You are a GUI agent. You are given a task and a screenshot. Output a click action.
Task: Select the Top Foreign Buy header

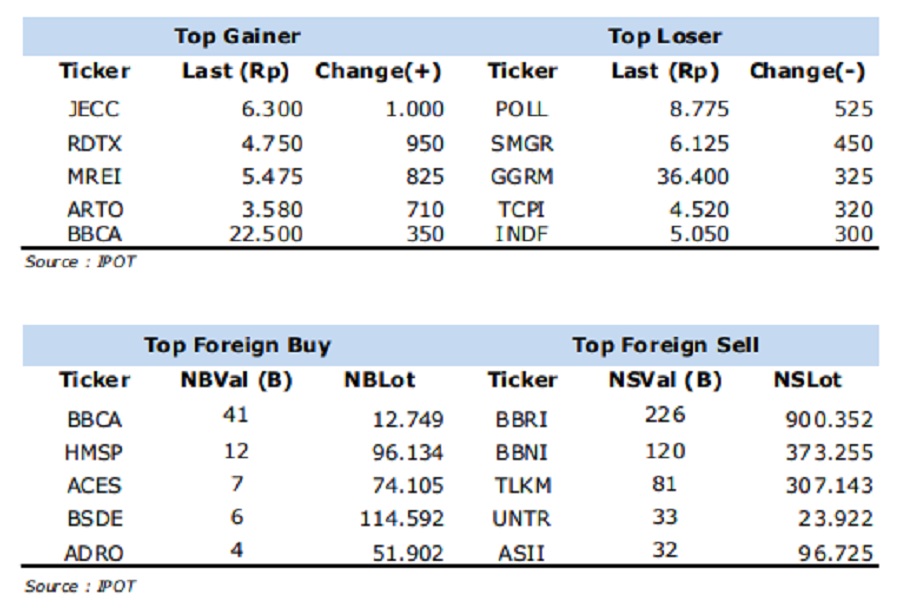coord(237,346)
